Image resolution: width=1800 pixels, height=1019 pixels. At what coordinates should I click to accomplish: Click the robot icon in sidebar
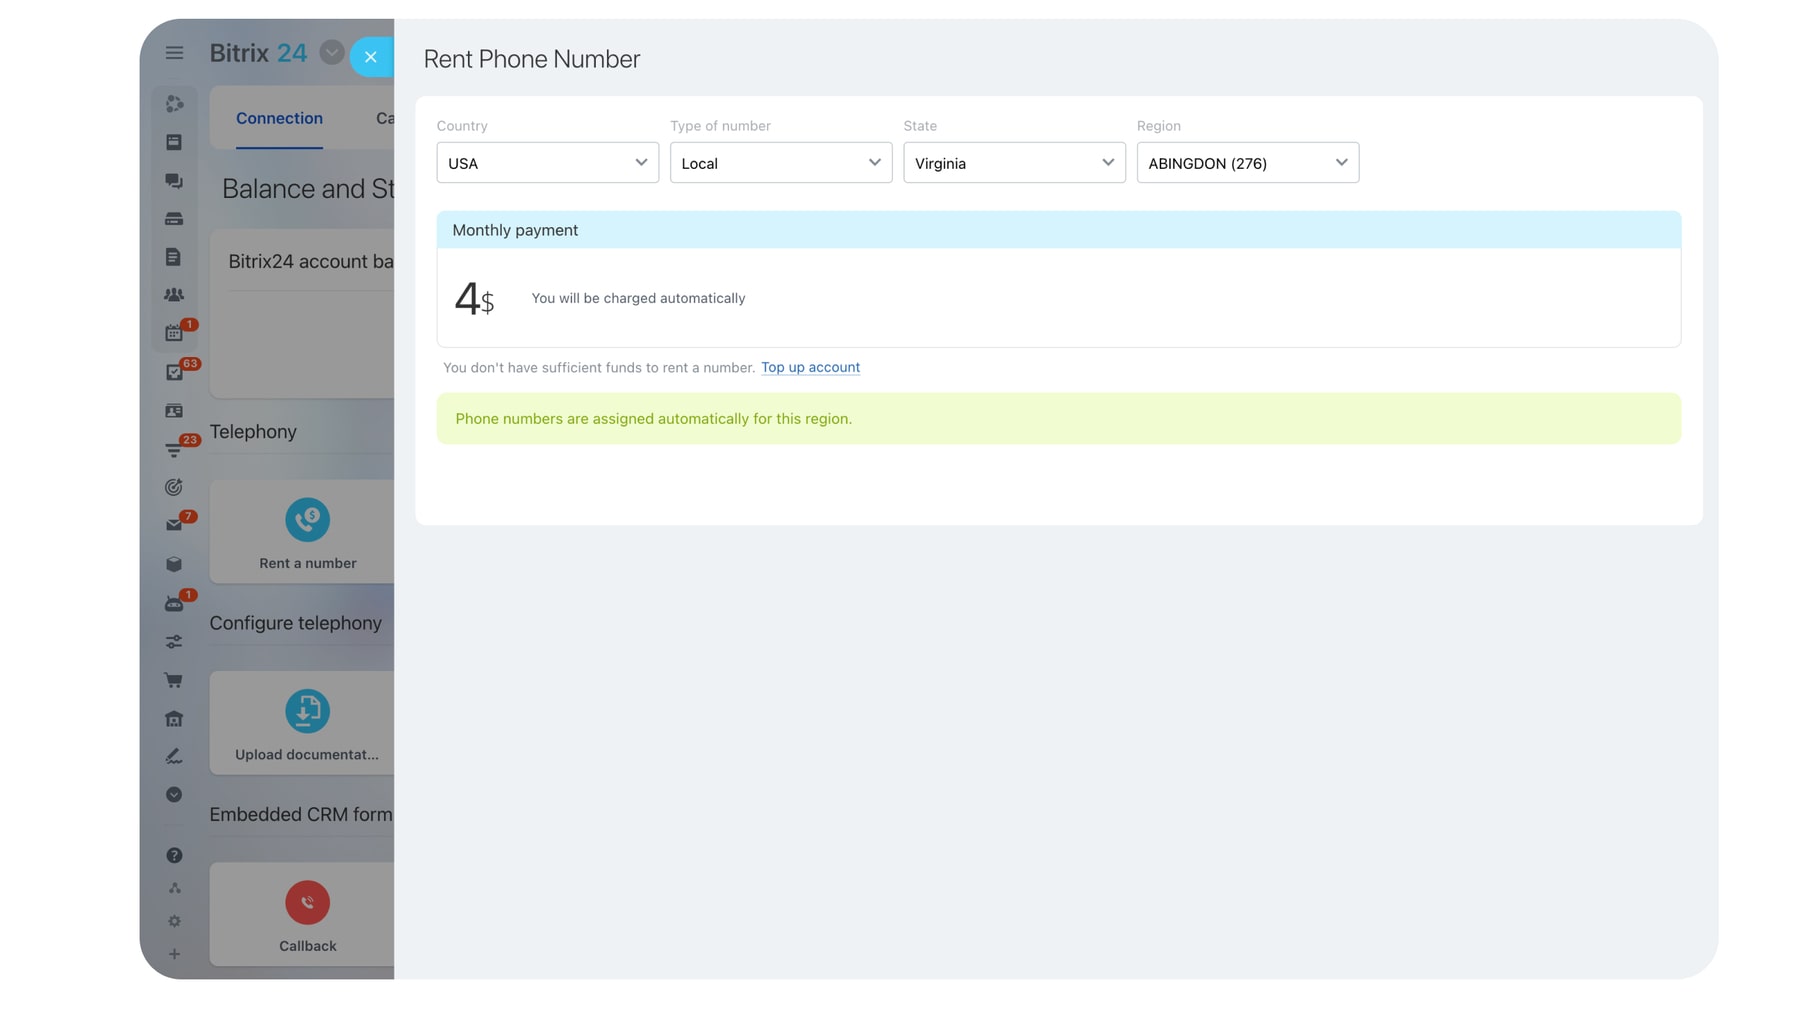click(x=174, y=604)
